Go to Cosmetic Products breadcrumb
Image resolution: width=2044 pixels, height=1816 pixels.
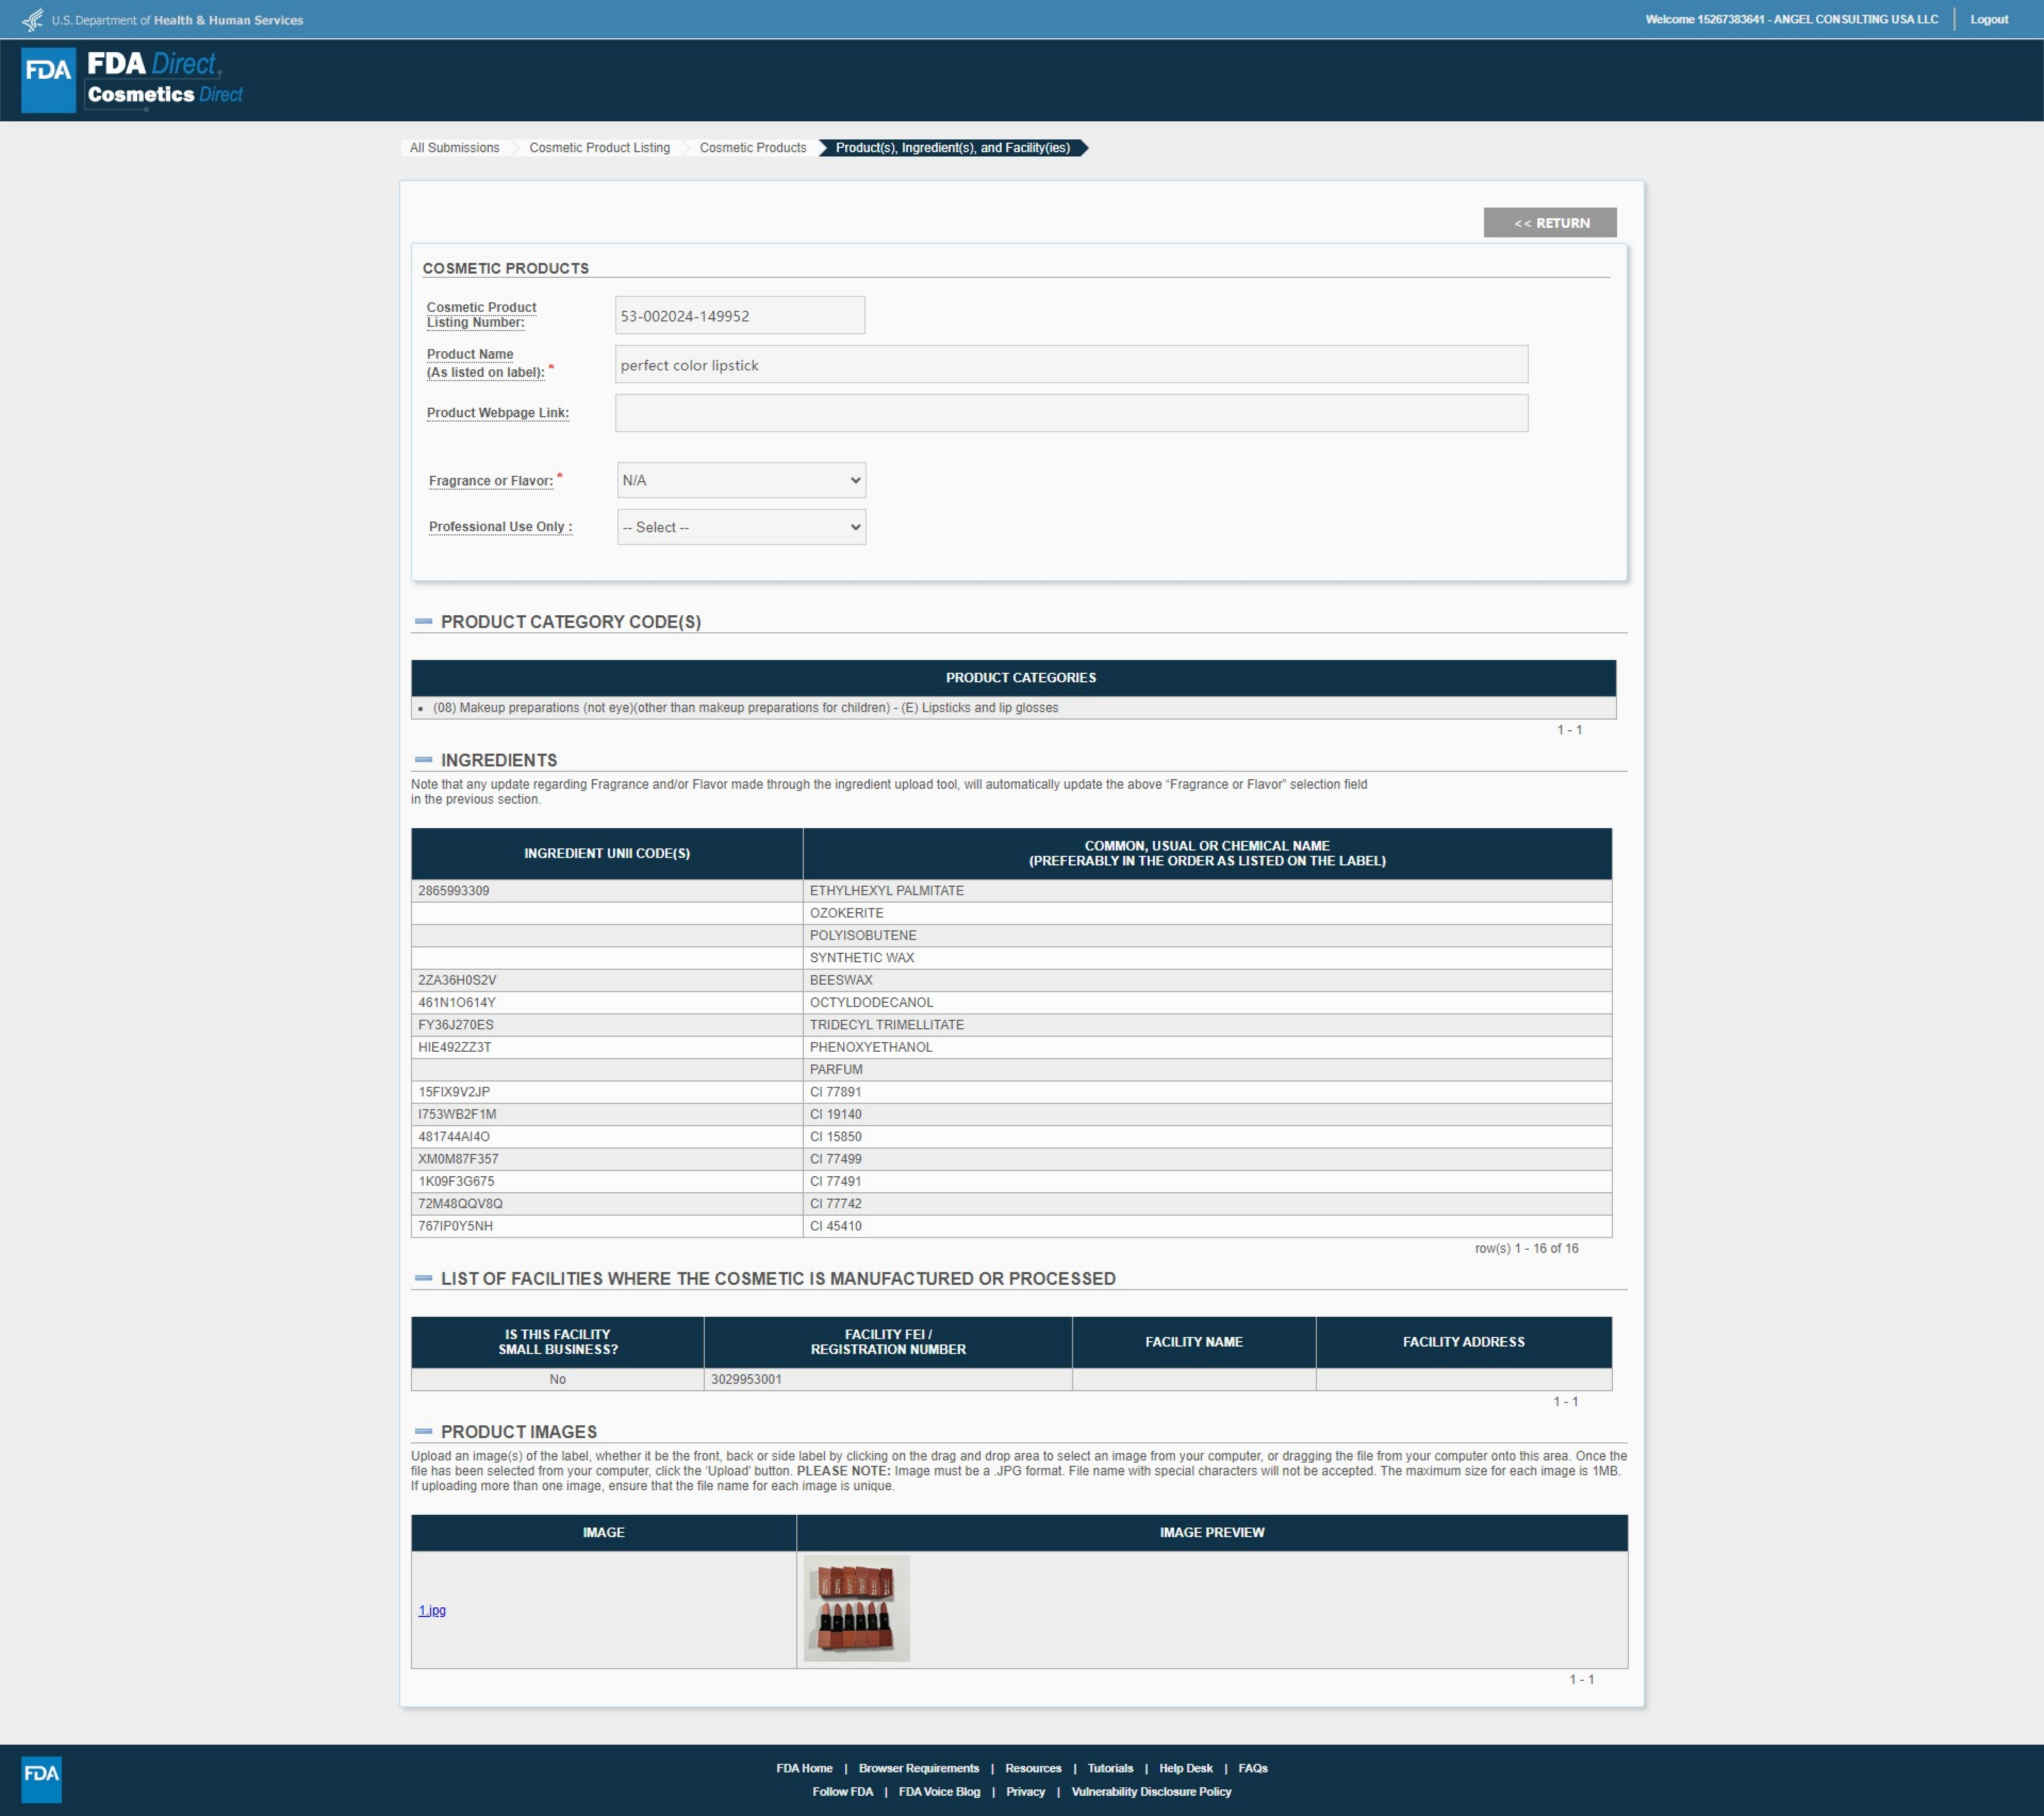752,148
